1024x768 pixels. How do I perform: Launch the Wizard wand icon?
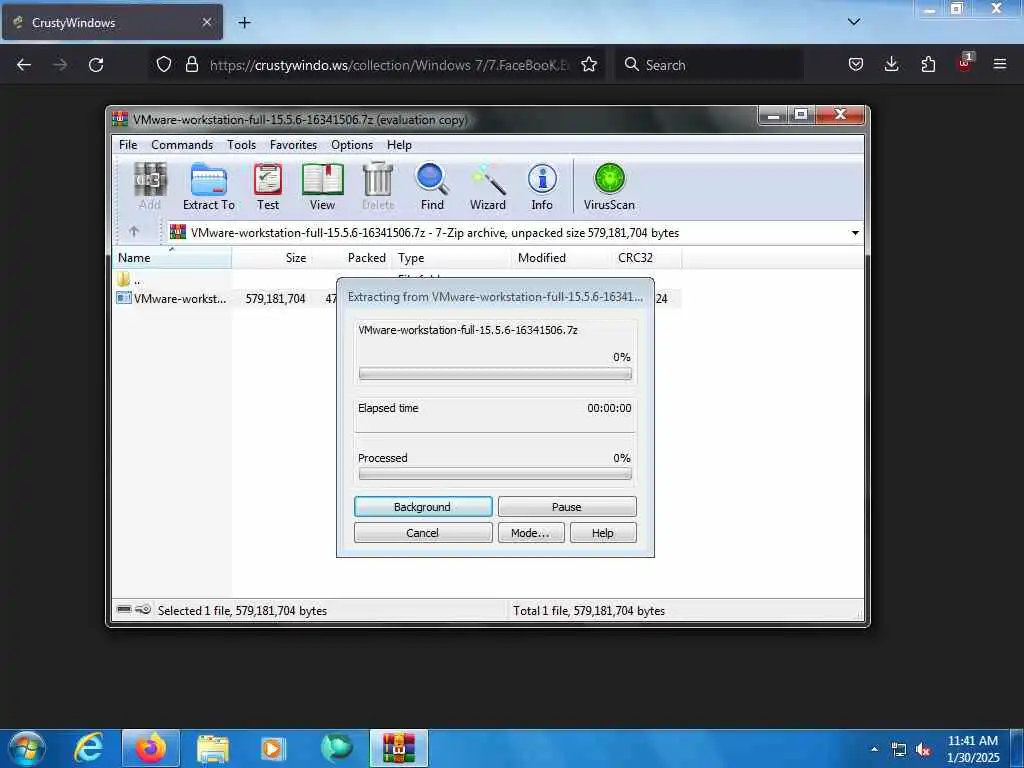click(x=488, y=187)
